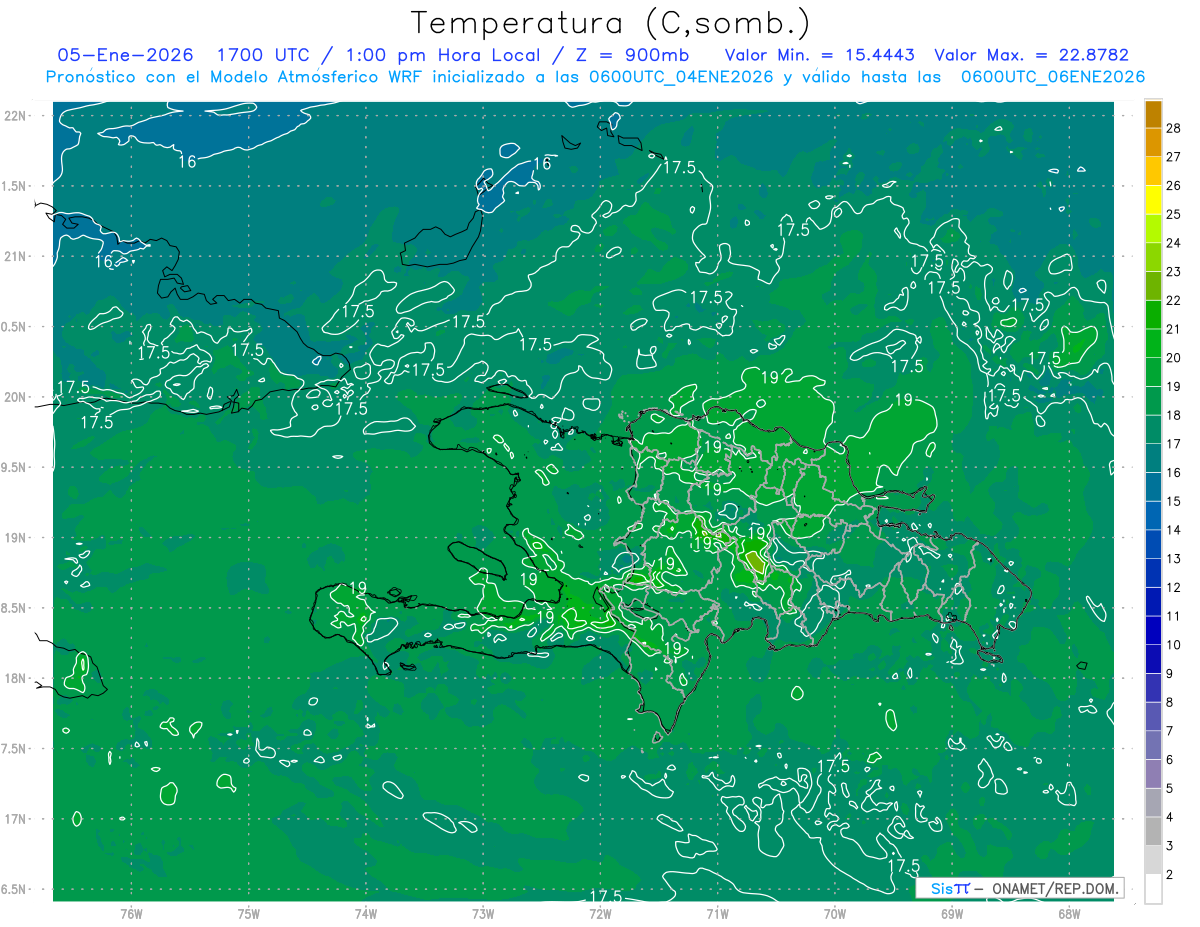Pick the gray swatch between 3 and 4
Image resolution: width=1200 pixels, height=927 pixels.
click(1153, 832)
